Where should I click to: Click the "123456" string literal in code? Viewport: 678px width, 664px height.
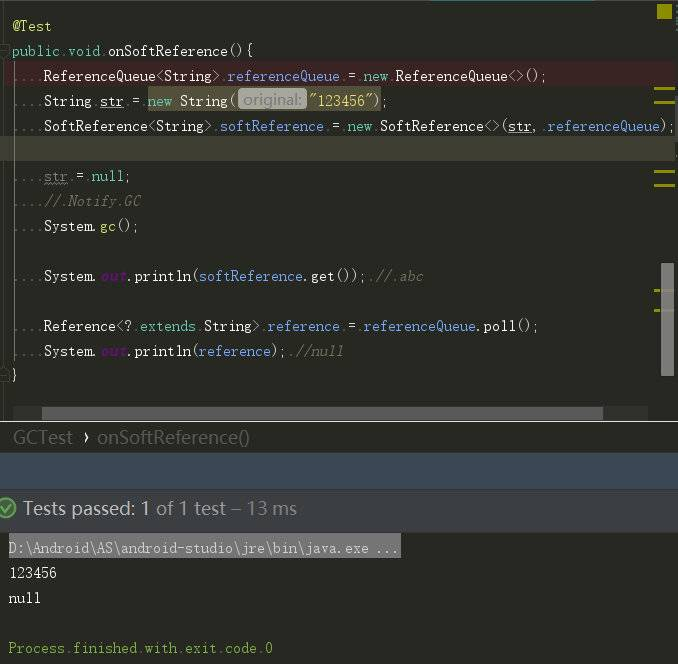coord(341,100)
